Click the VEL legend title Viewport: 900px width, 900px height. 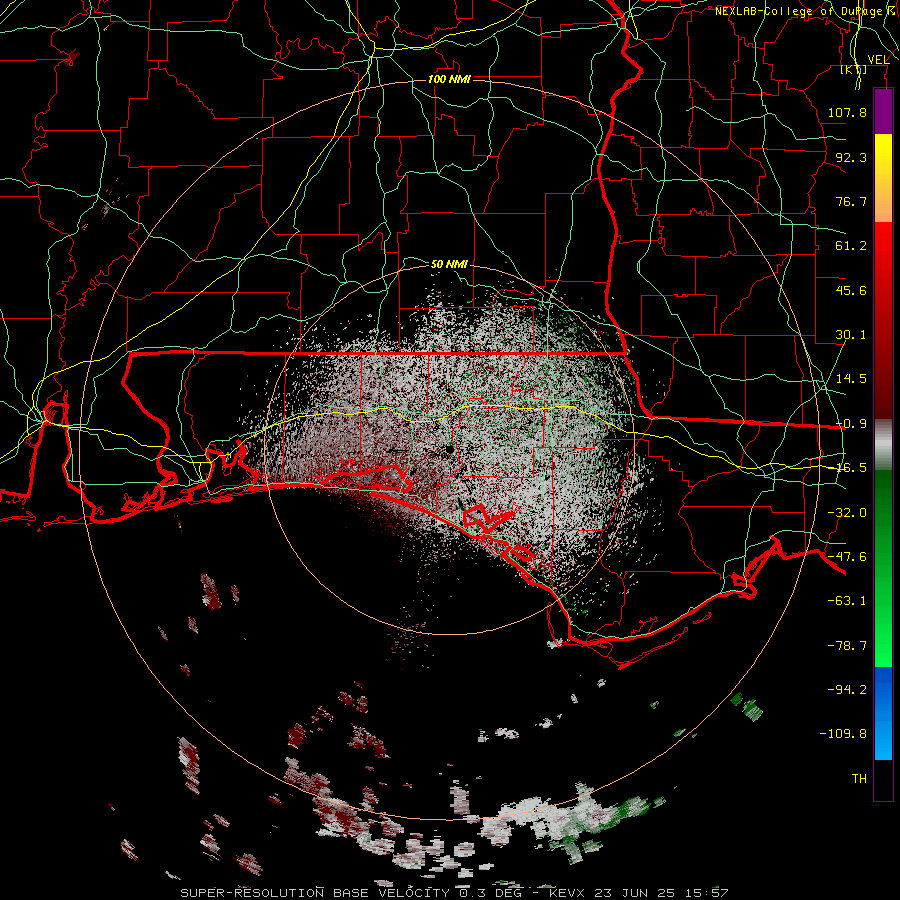879,59
